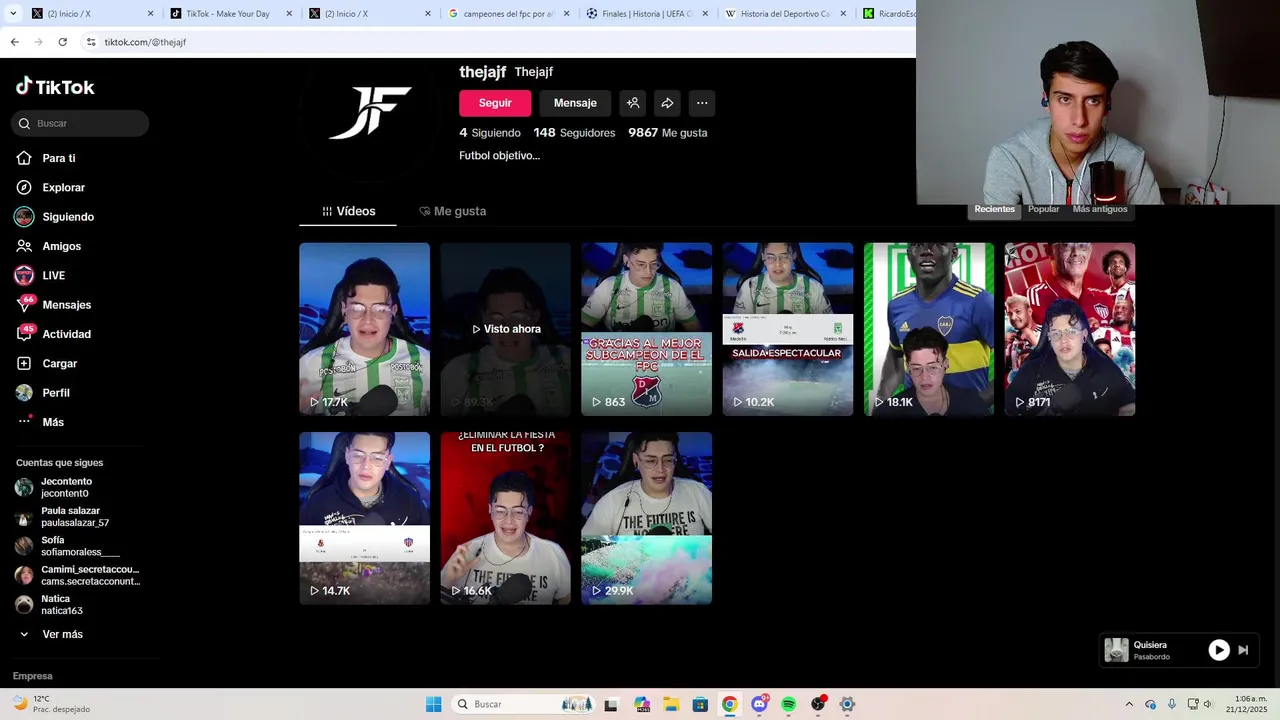Open Mensajes inbox in sidebar
Screen dimensions: 1280x720
[x=54, y=305]
